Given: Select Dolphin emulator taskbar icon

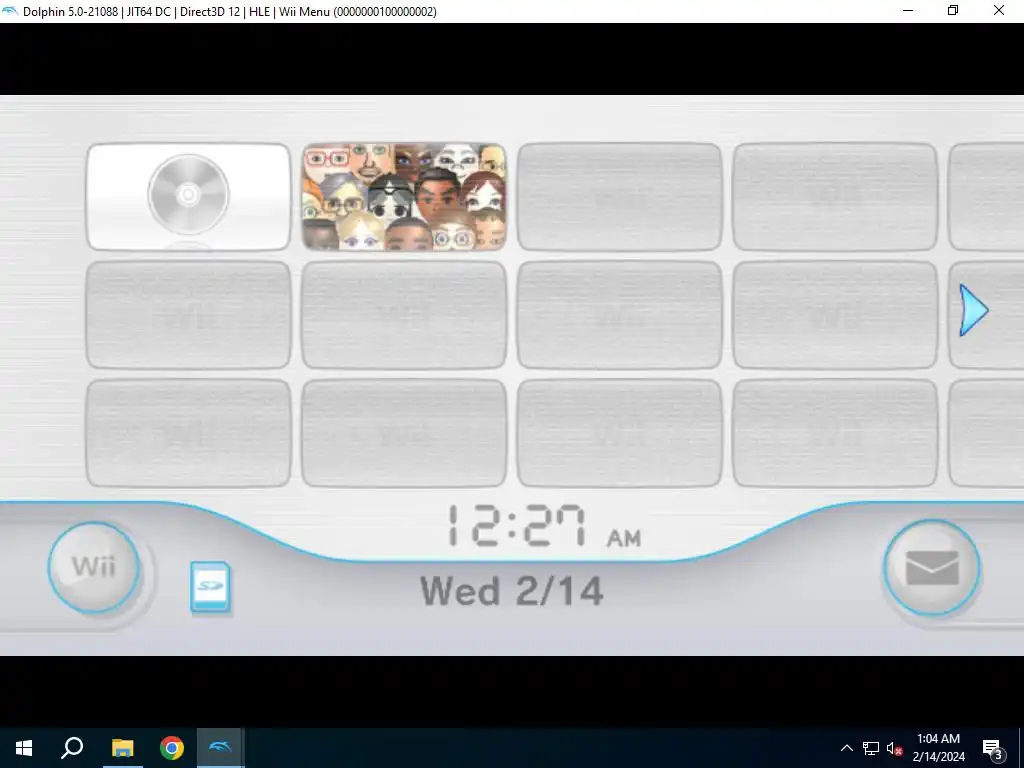Looking at the screenshot, I should [220, 748].
